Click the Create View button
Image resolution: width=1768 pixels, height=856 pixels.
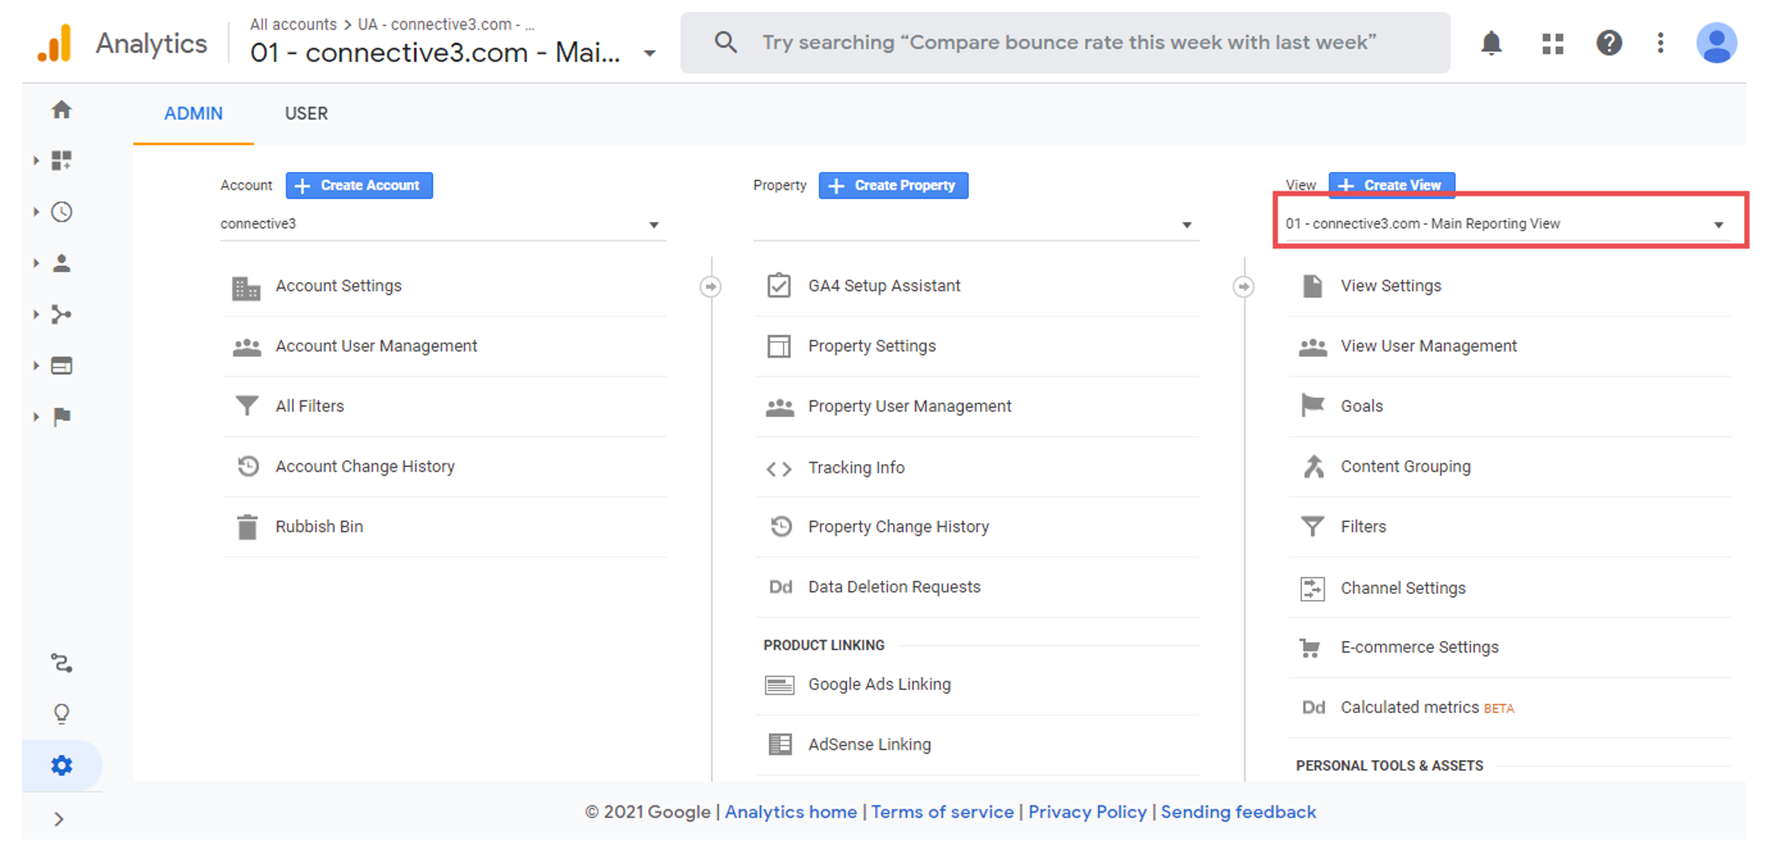coord(1391,185)
